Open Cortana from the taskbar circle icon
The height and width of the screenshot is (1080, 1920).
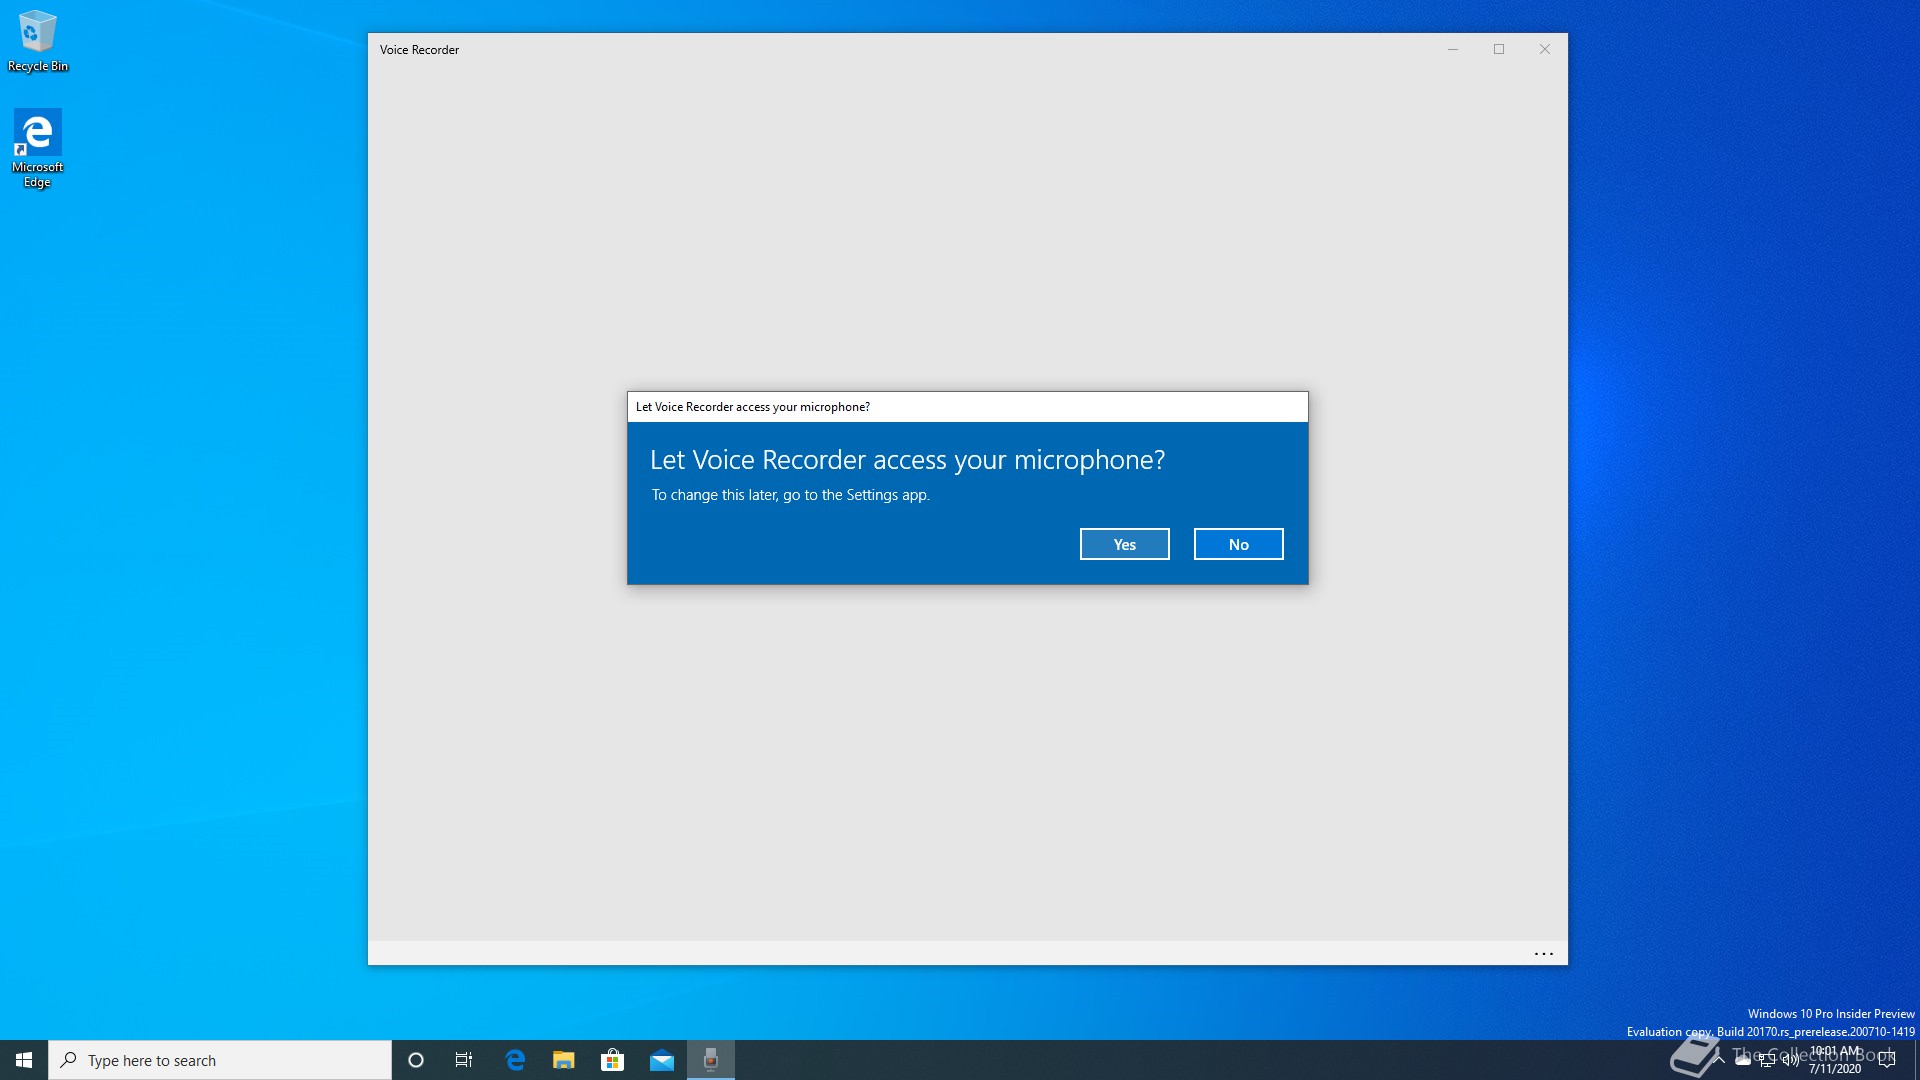(x=416, y=1060)
